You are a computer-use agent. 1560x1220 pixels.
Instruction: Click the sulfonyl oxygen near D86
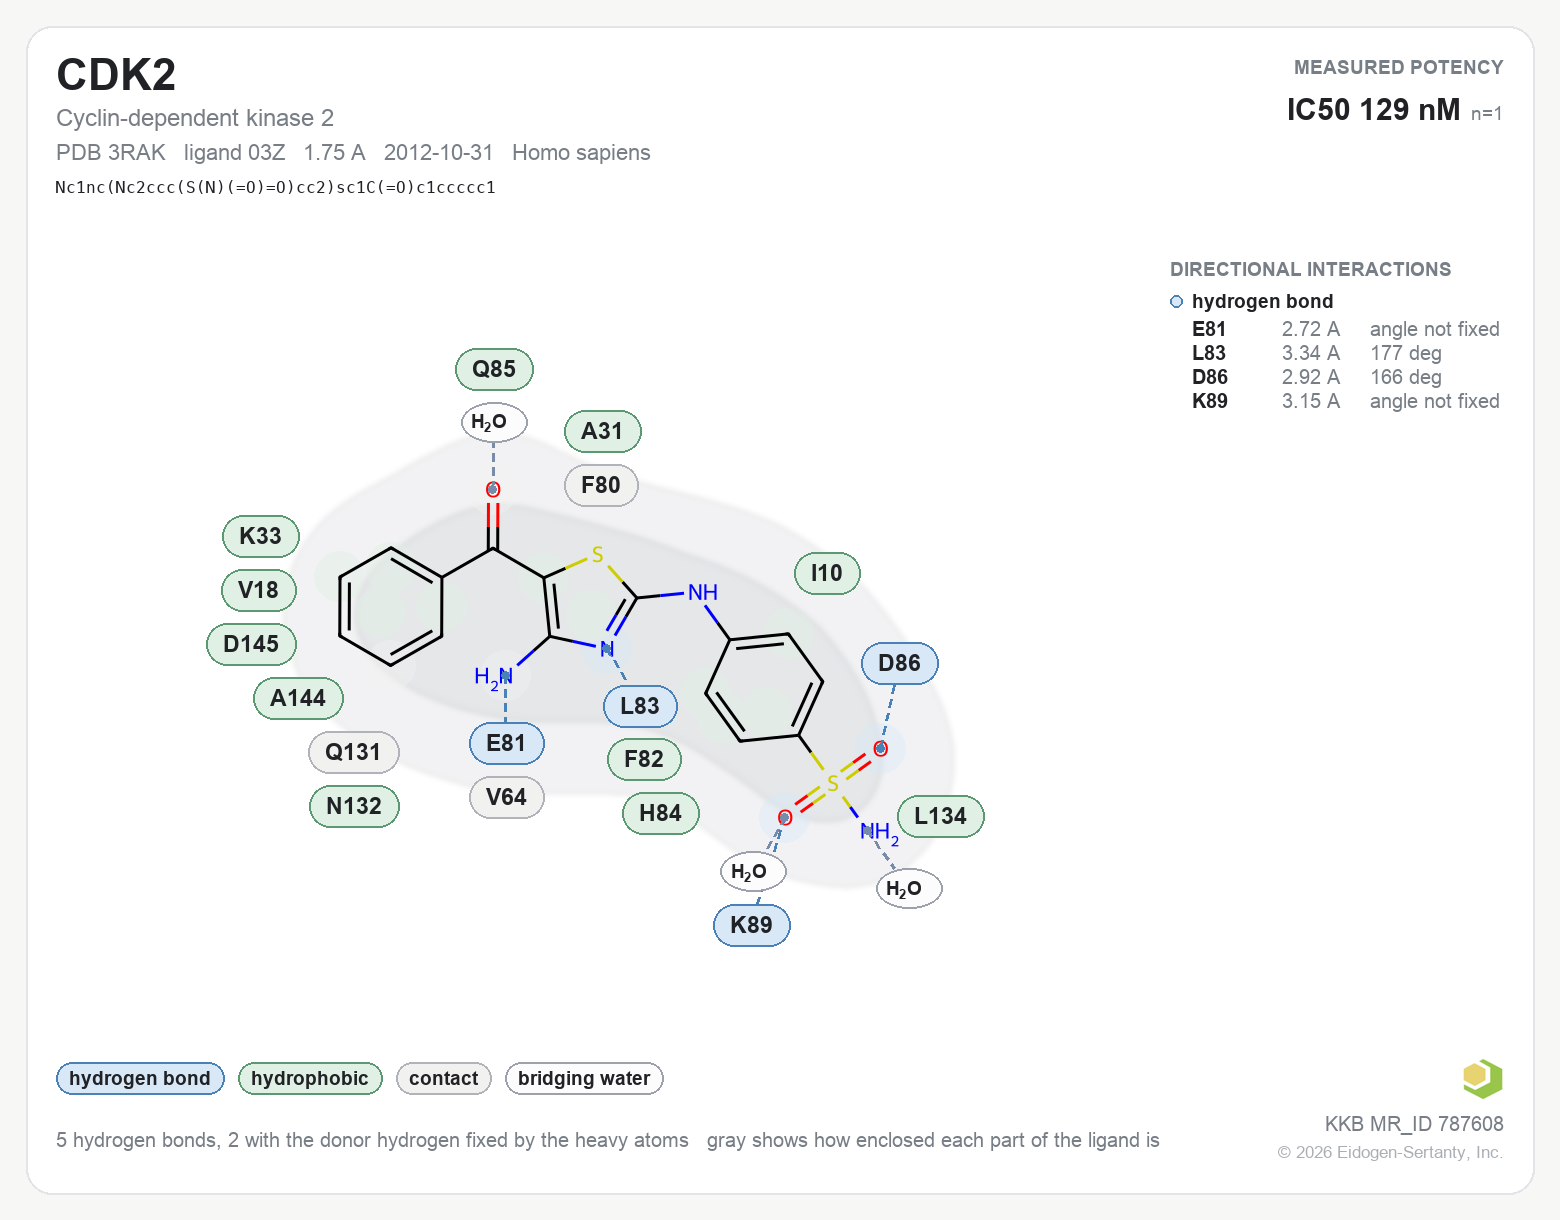(x=880, y=748)
